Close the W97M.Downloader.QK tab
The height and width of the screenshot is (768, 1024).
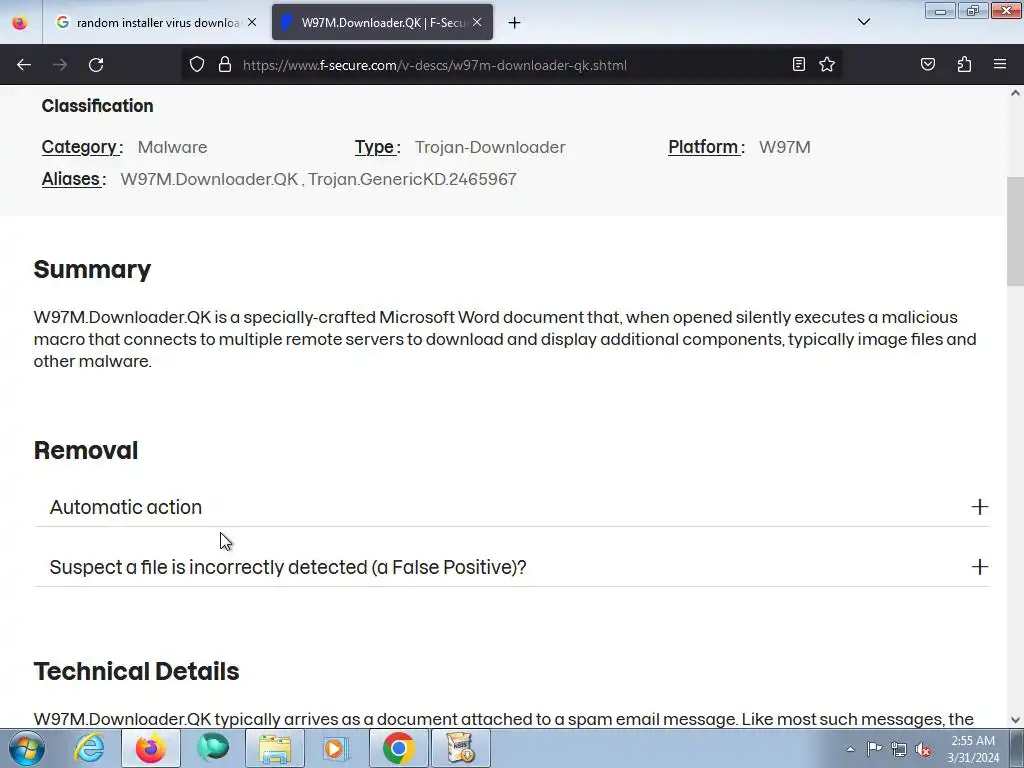pyautogui.click(x=477, y=22)
